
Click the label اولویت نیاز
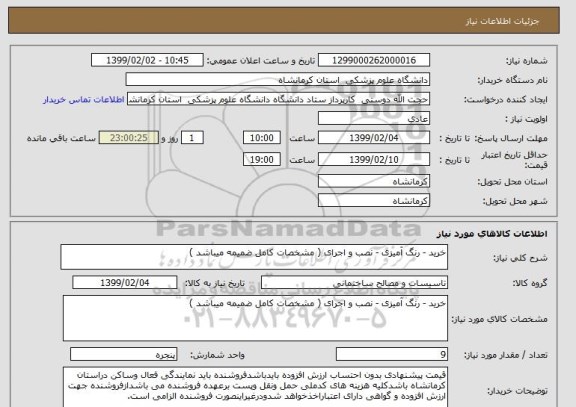[526, 119]
